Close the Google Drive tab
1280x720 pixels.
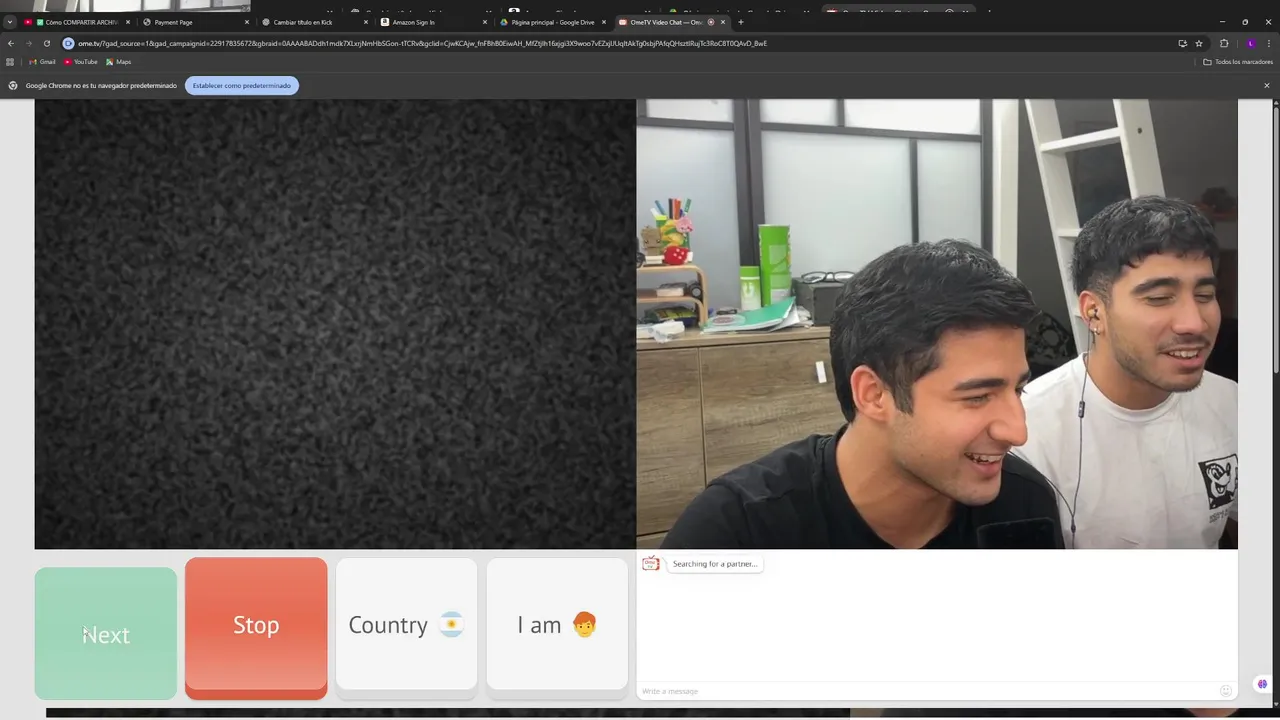click(604, 22)
